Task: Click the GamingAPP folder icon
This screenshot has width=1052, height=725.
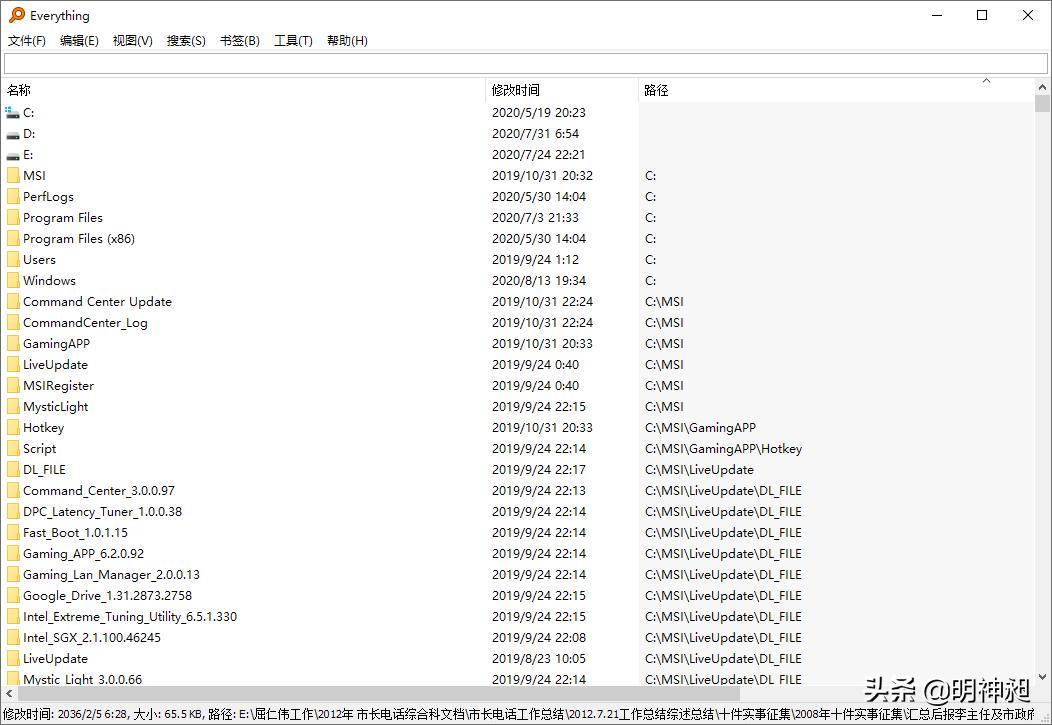Action: coord(13,344)
